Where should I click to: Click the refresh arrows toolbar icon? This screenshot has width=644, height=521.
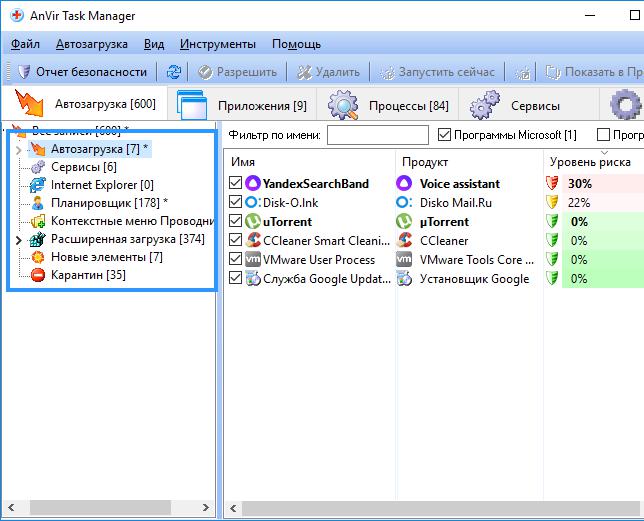coord(174,72)
